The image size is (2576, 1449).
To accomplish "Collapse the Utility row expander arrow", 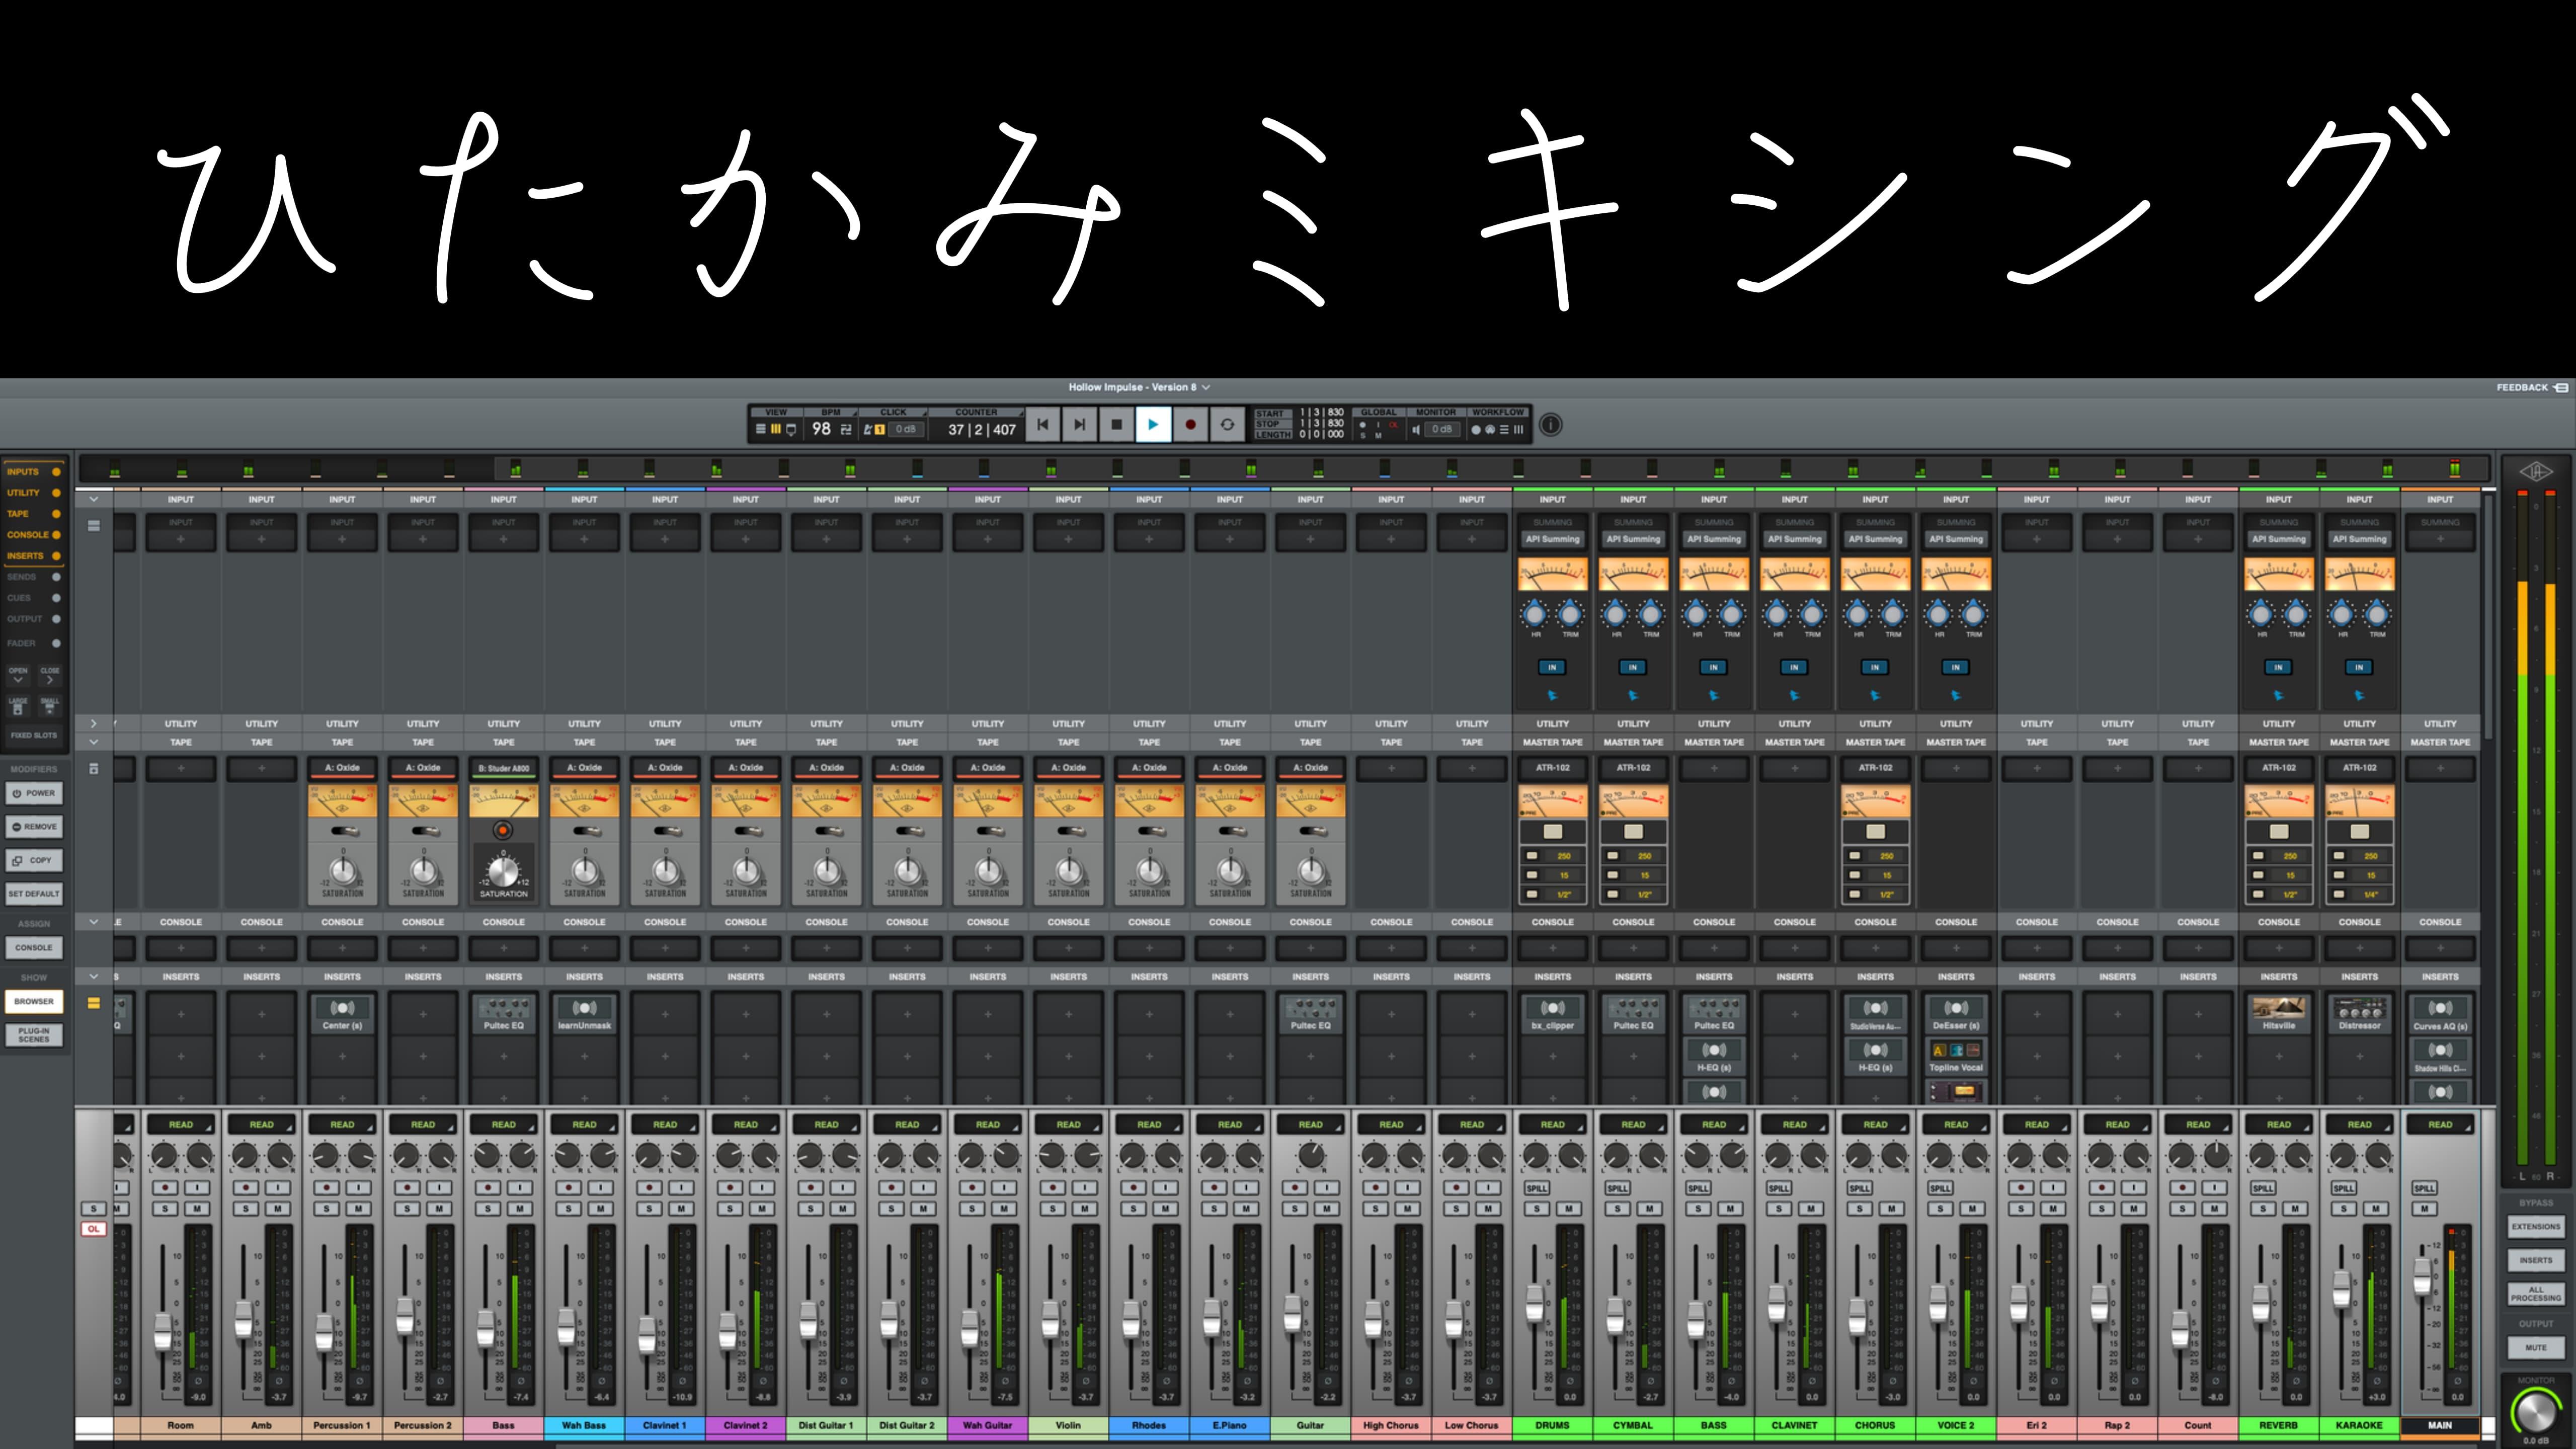I will pyautogui.click(x=94, y=723).
